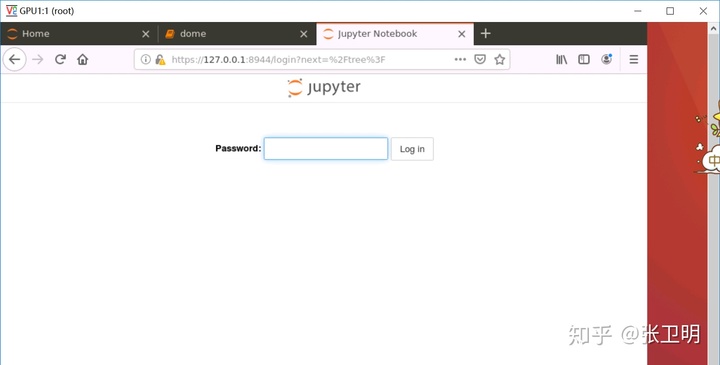Close the dome tab
Screen dimensions: 720x365
[304, 34]
